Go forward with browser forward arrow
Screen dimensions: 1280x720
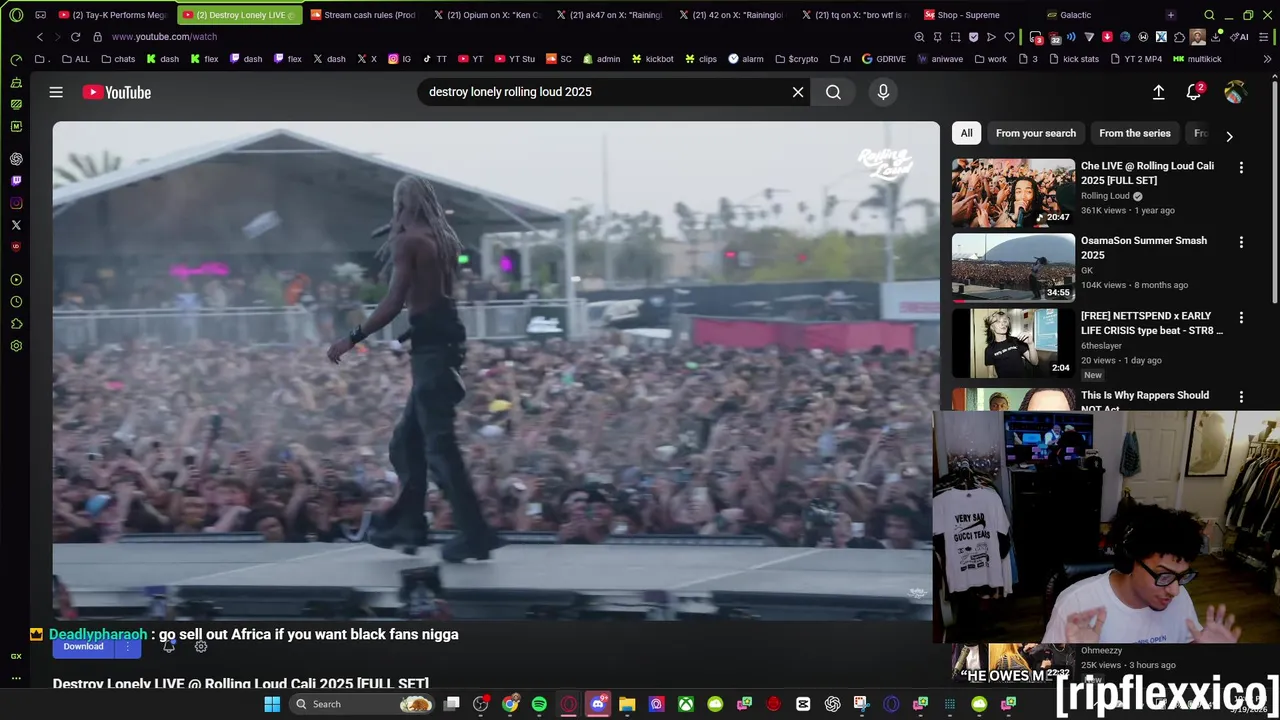pos(57,37)
